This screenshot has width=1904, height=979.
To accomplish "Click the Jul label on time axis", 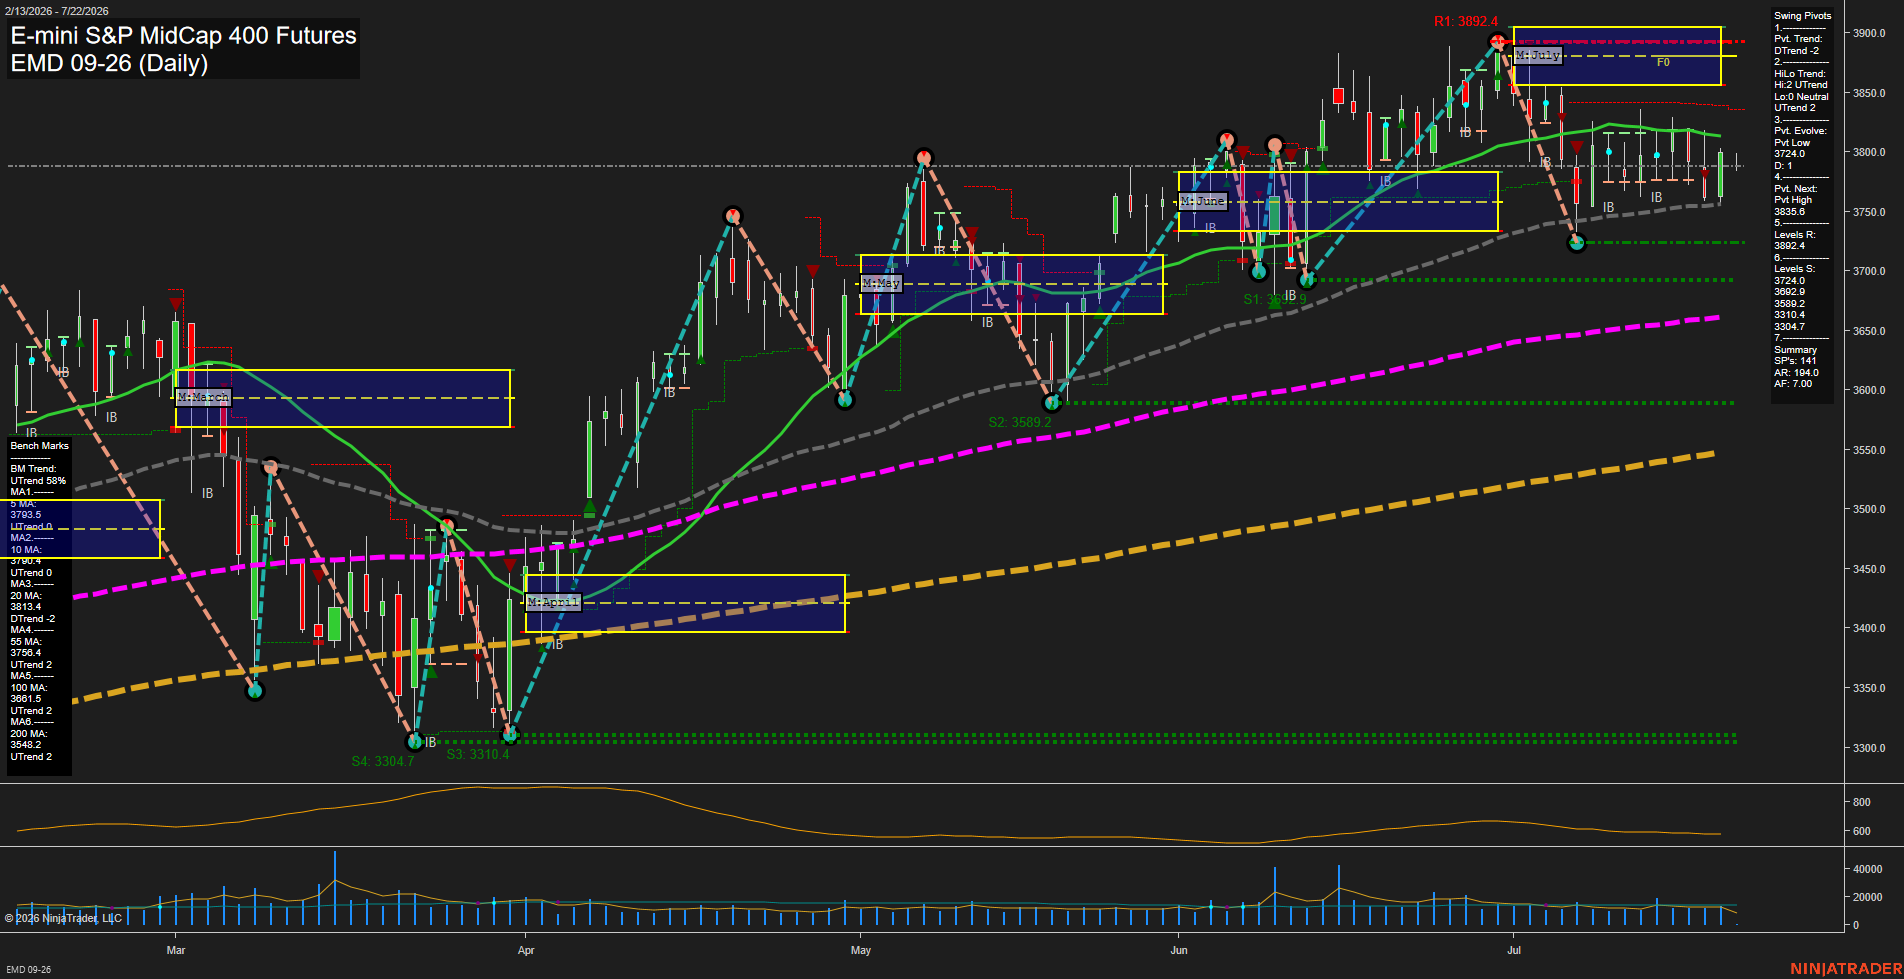I will tap(1514, 950).
